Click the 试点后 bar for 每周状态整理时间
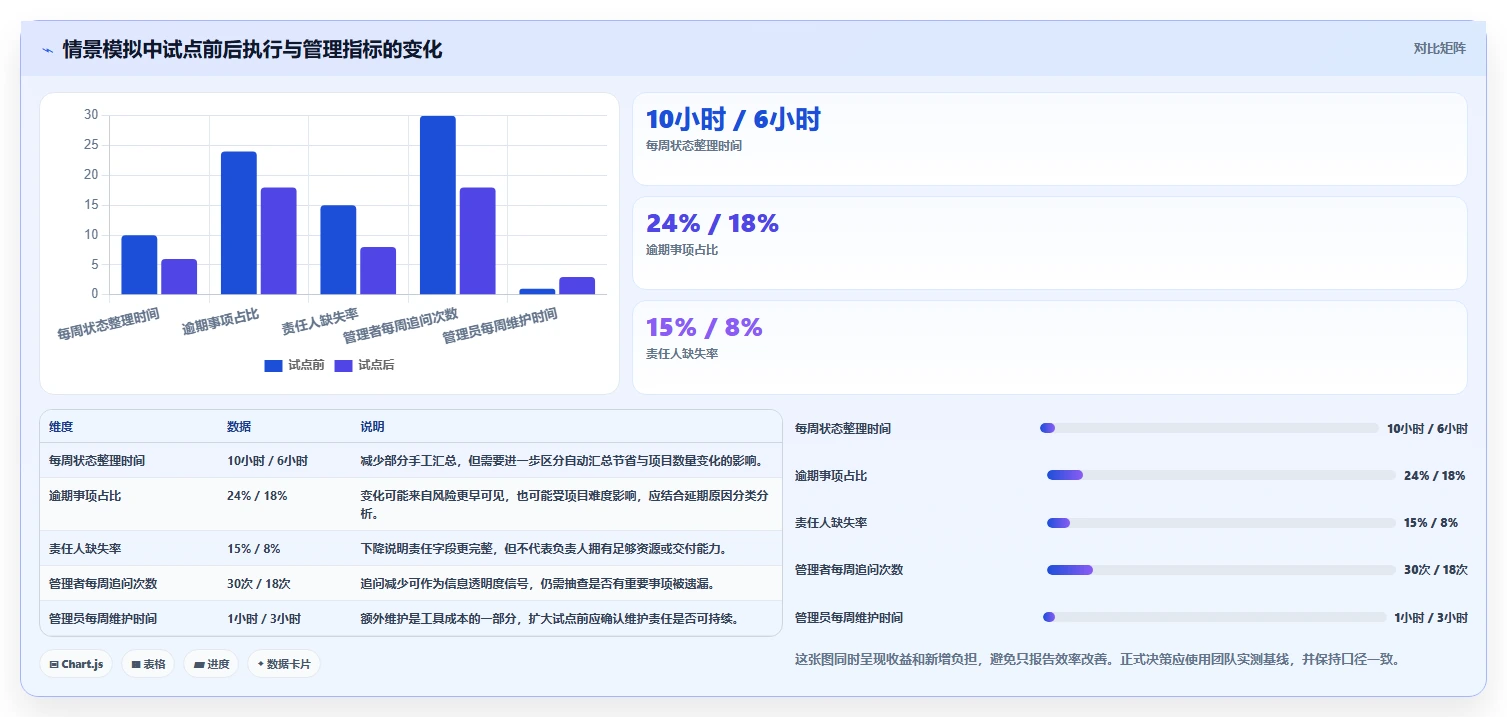This screenshot has height=717, width=1507. [179, 277]
